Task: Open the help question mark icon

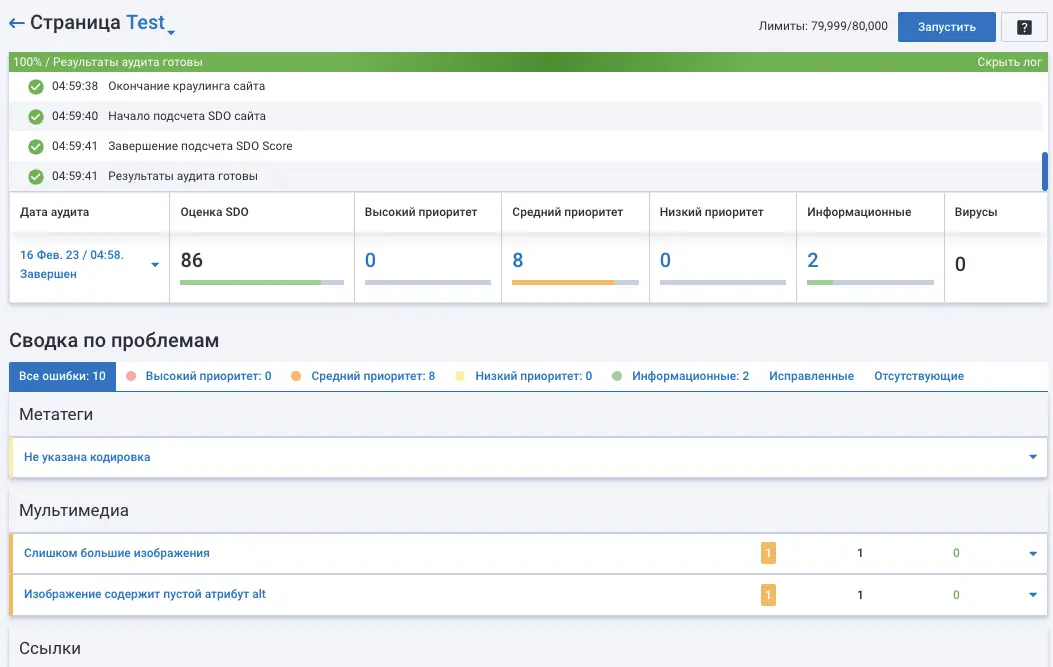Action: coord(1024,27)
